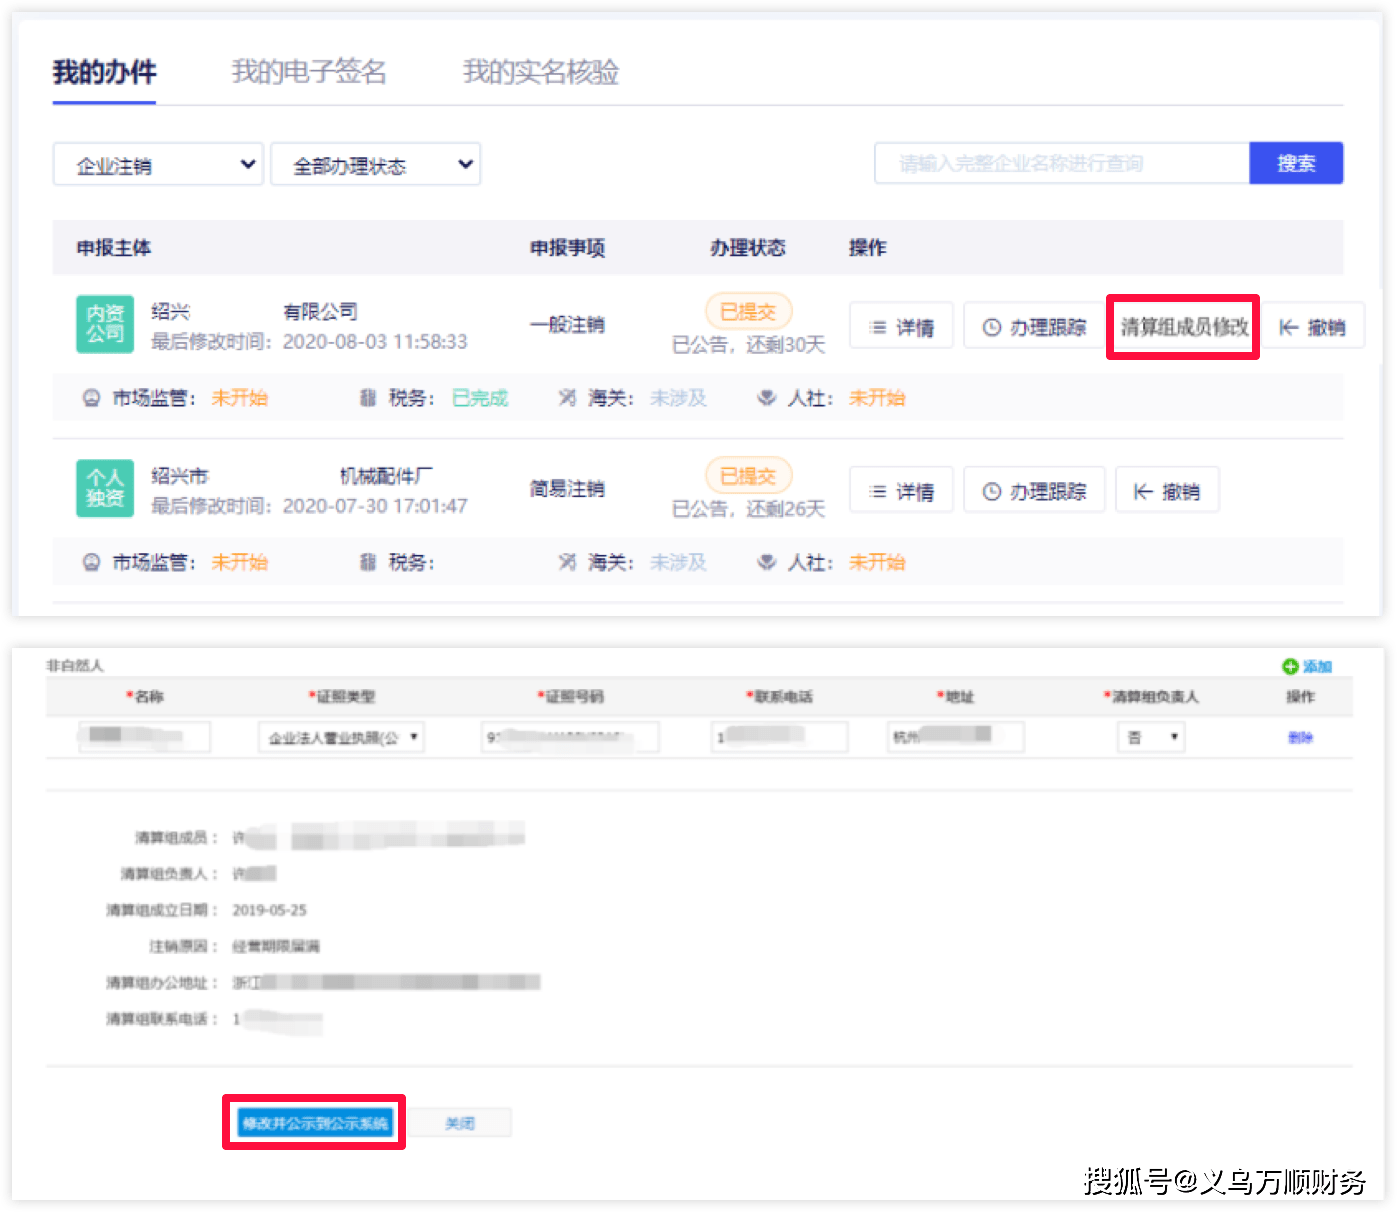Click the list icon in first 详情 button
The width and height of the screenshot is (1400, 1212).
[x=878, y=327]
